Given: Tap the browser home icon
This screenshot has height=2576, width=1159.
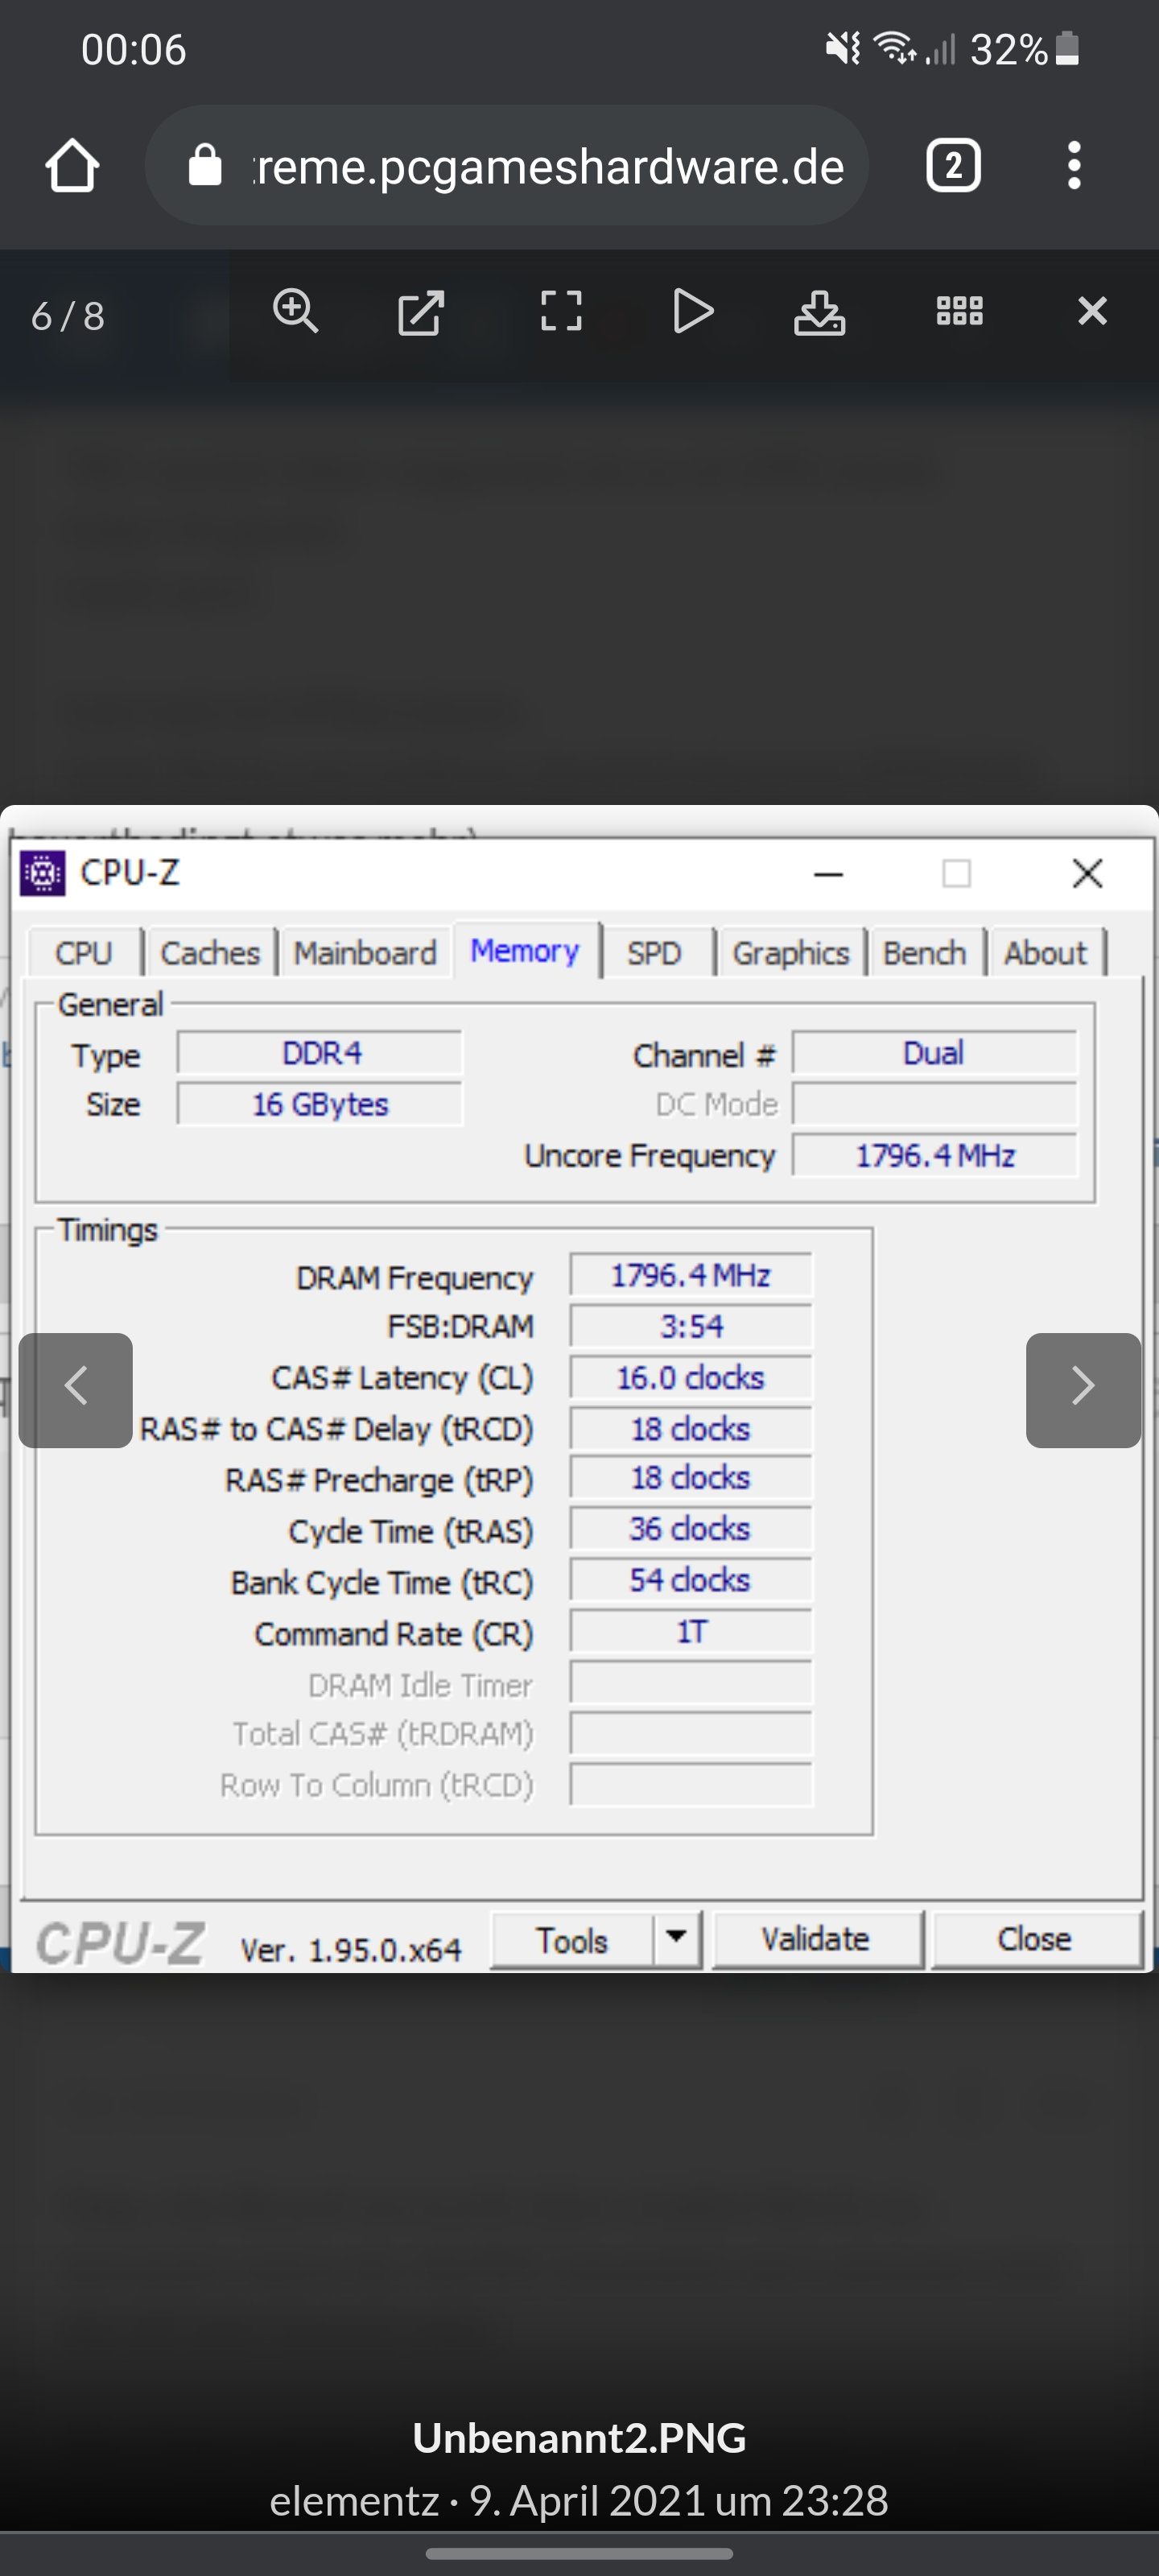Looking at the screenshot, I should [72, 166].
